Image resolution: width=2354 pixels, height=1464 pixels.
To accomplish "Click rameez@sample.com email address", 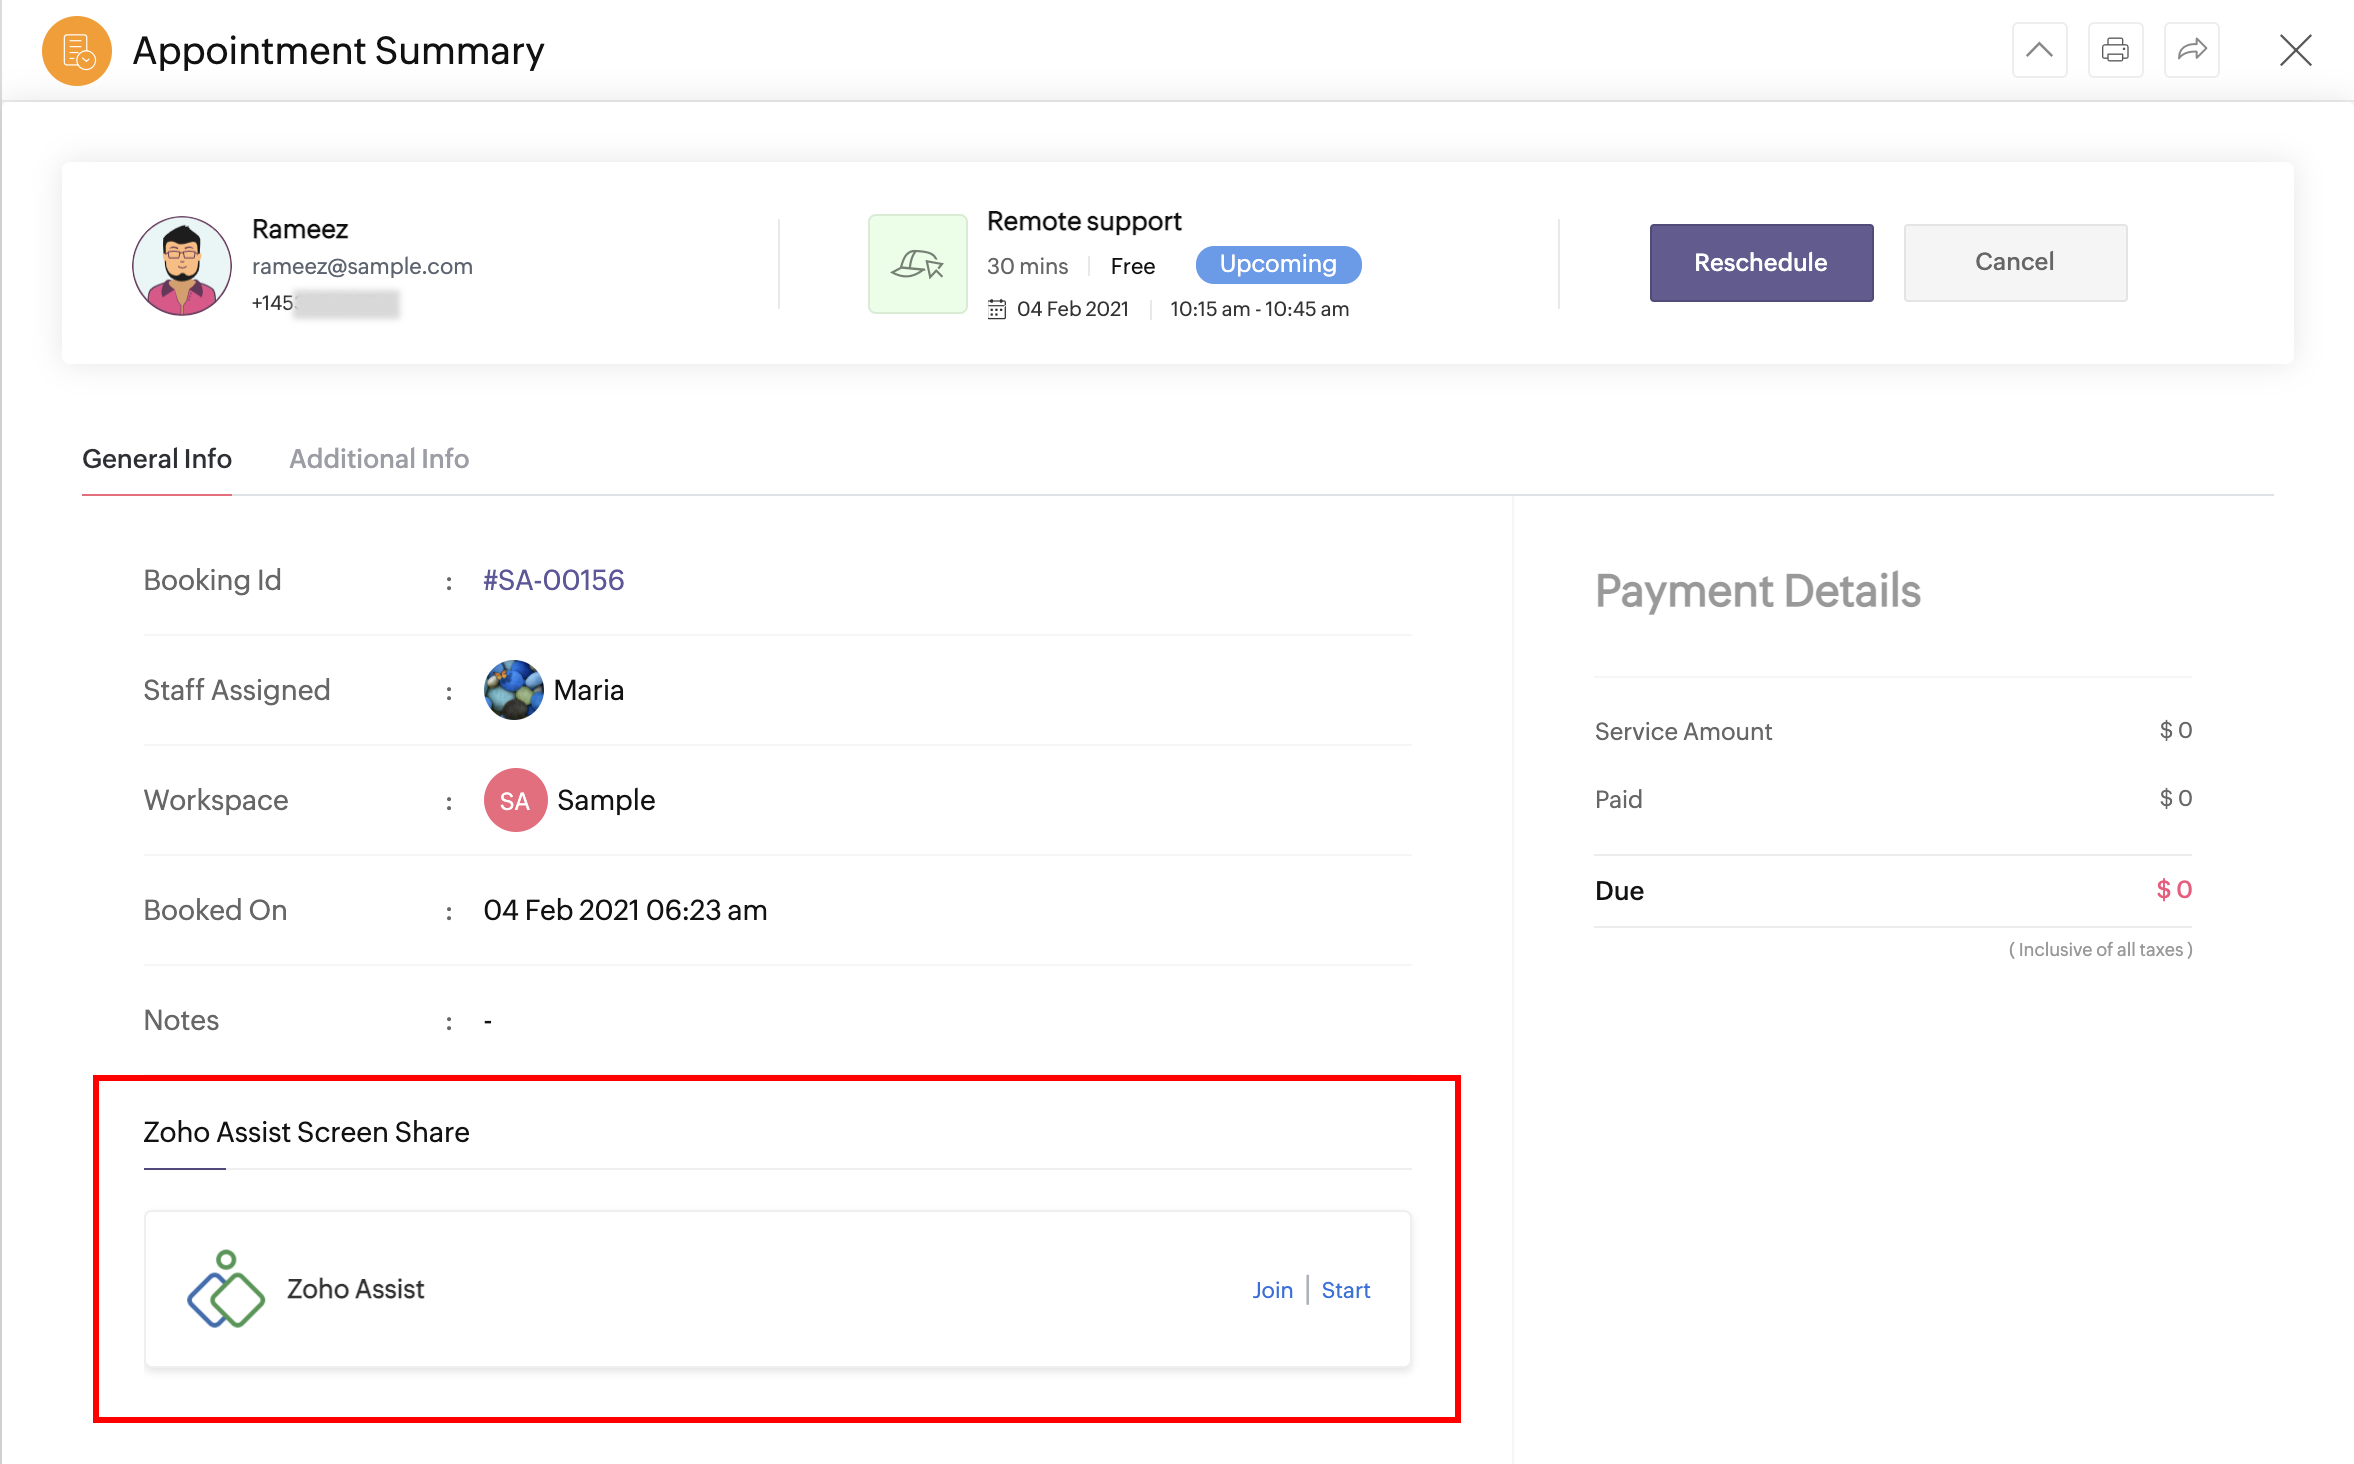I will [x=362, y=266].
